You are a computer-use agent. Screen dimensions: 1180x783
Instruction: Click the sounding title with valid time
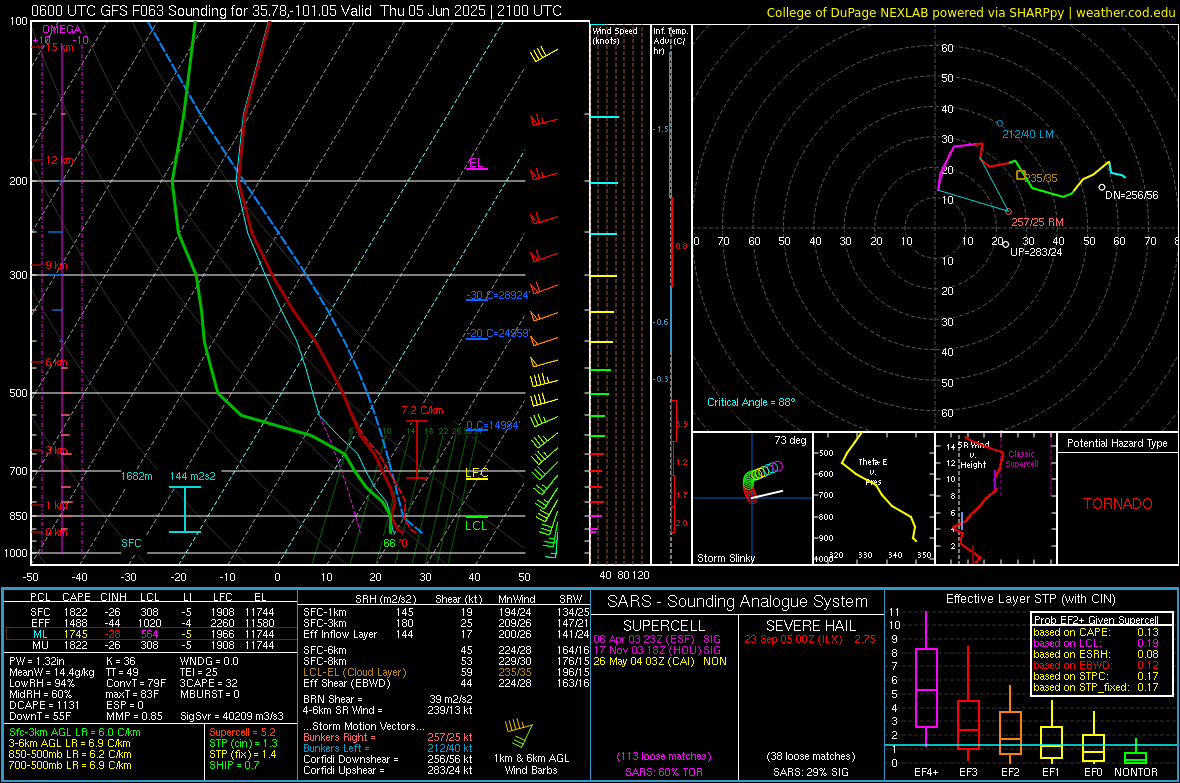[297, 11]
